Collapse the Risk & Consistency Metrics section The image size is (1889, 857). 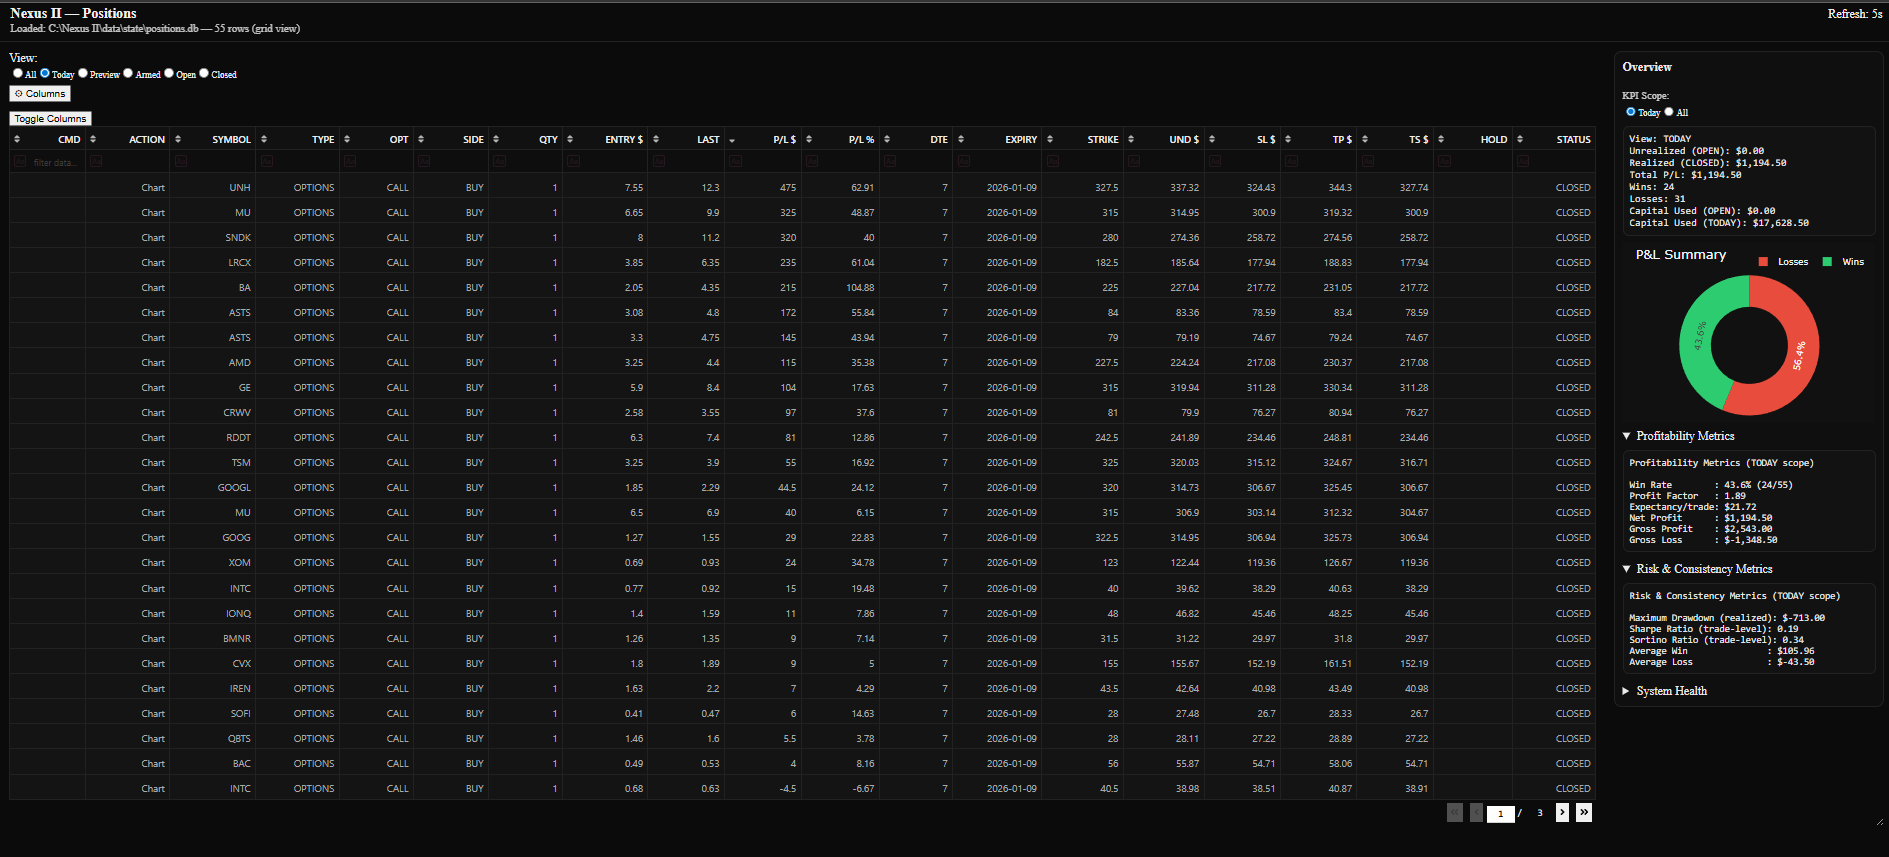point(1627,569)
